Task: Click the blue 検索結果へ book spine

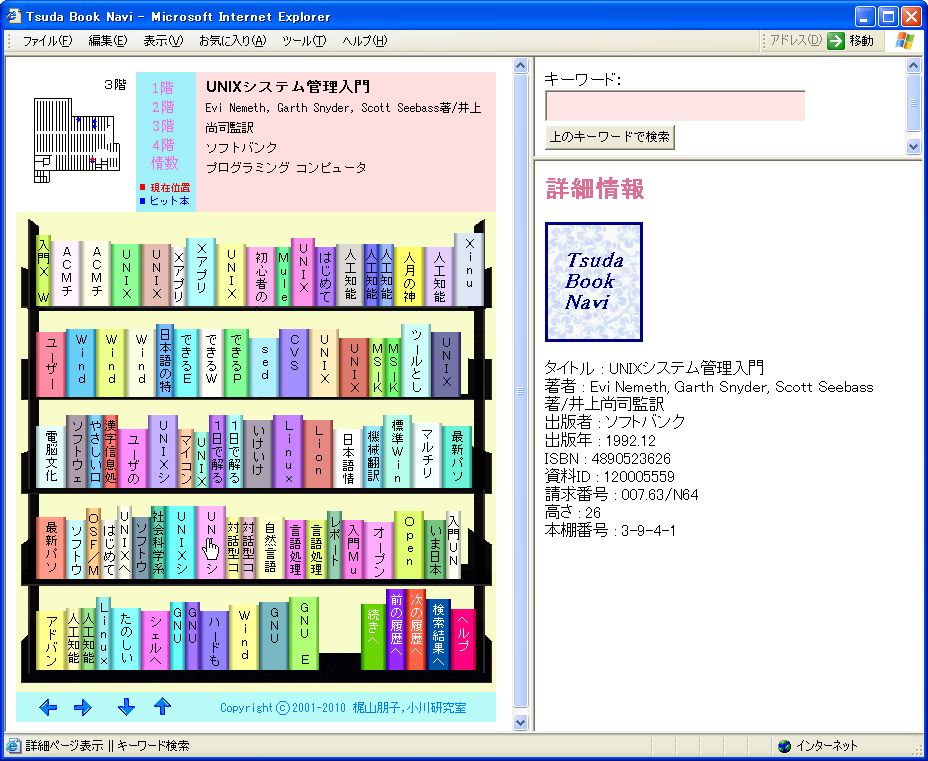Action: pyautogui.click(x=439, y=634)
